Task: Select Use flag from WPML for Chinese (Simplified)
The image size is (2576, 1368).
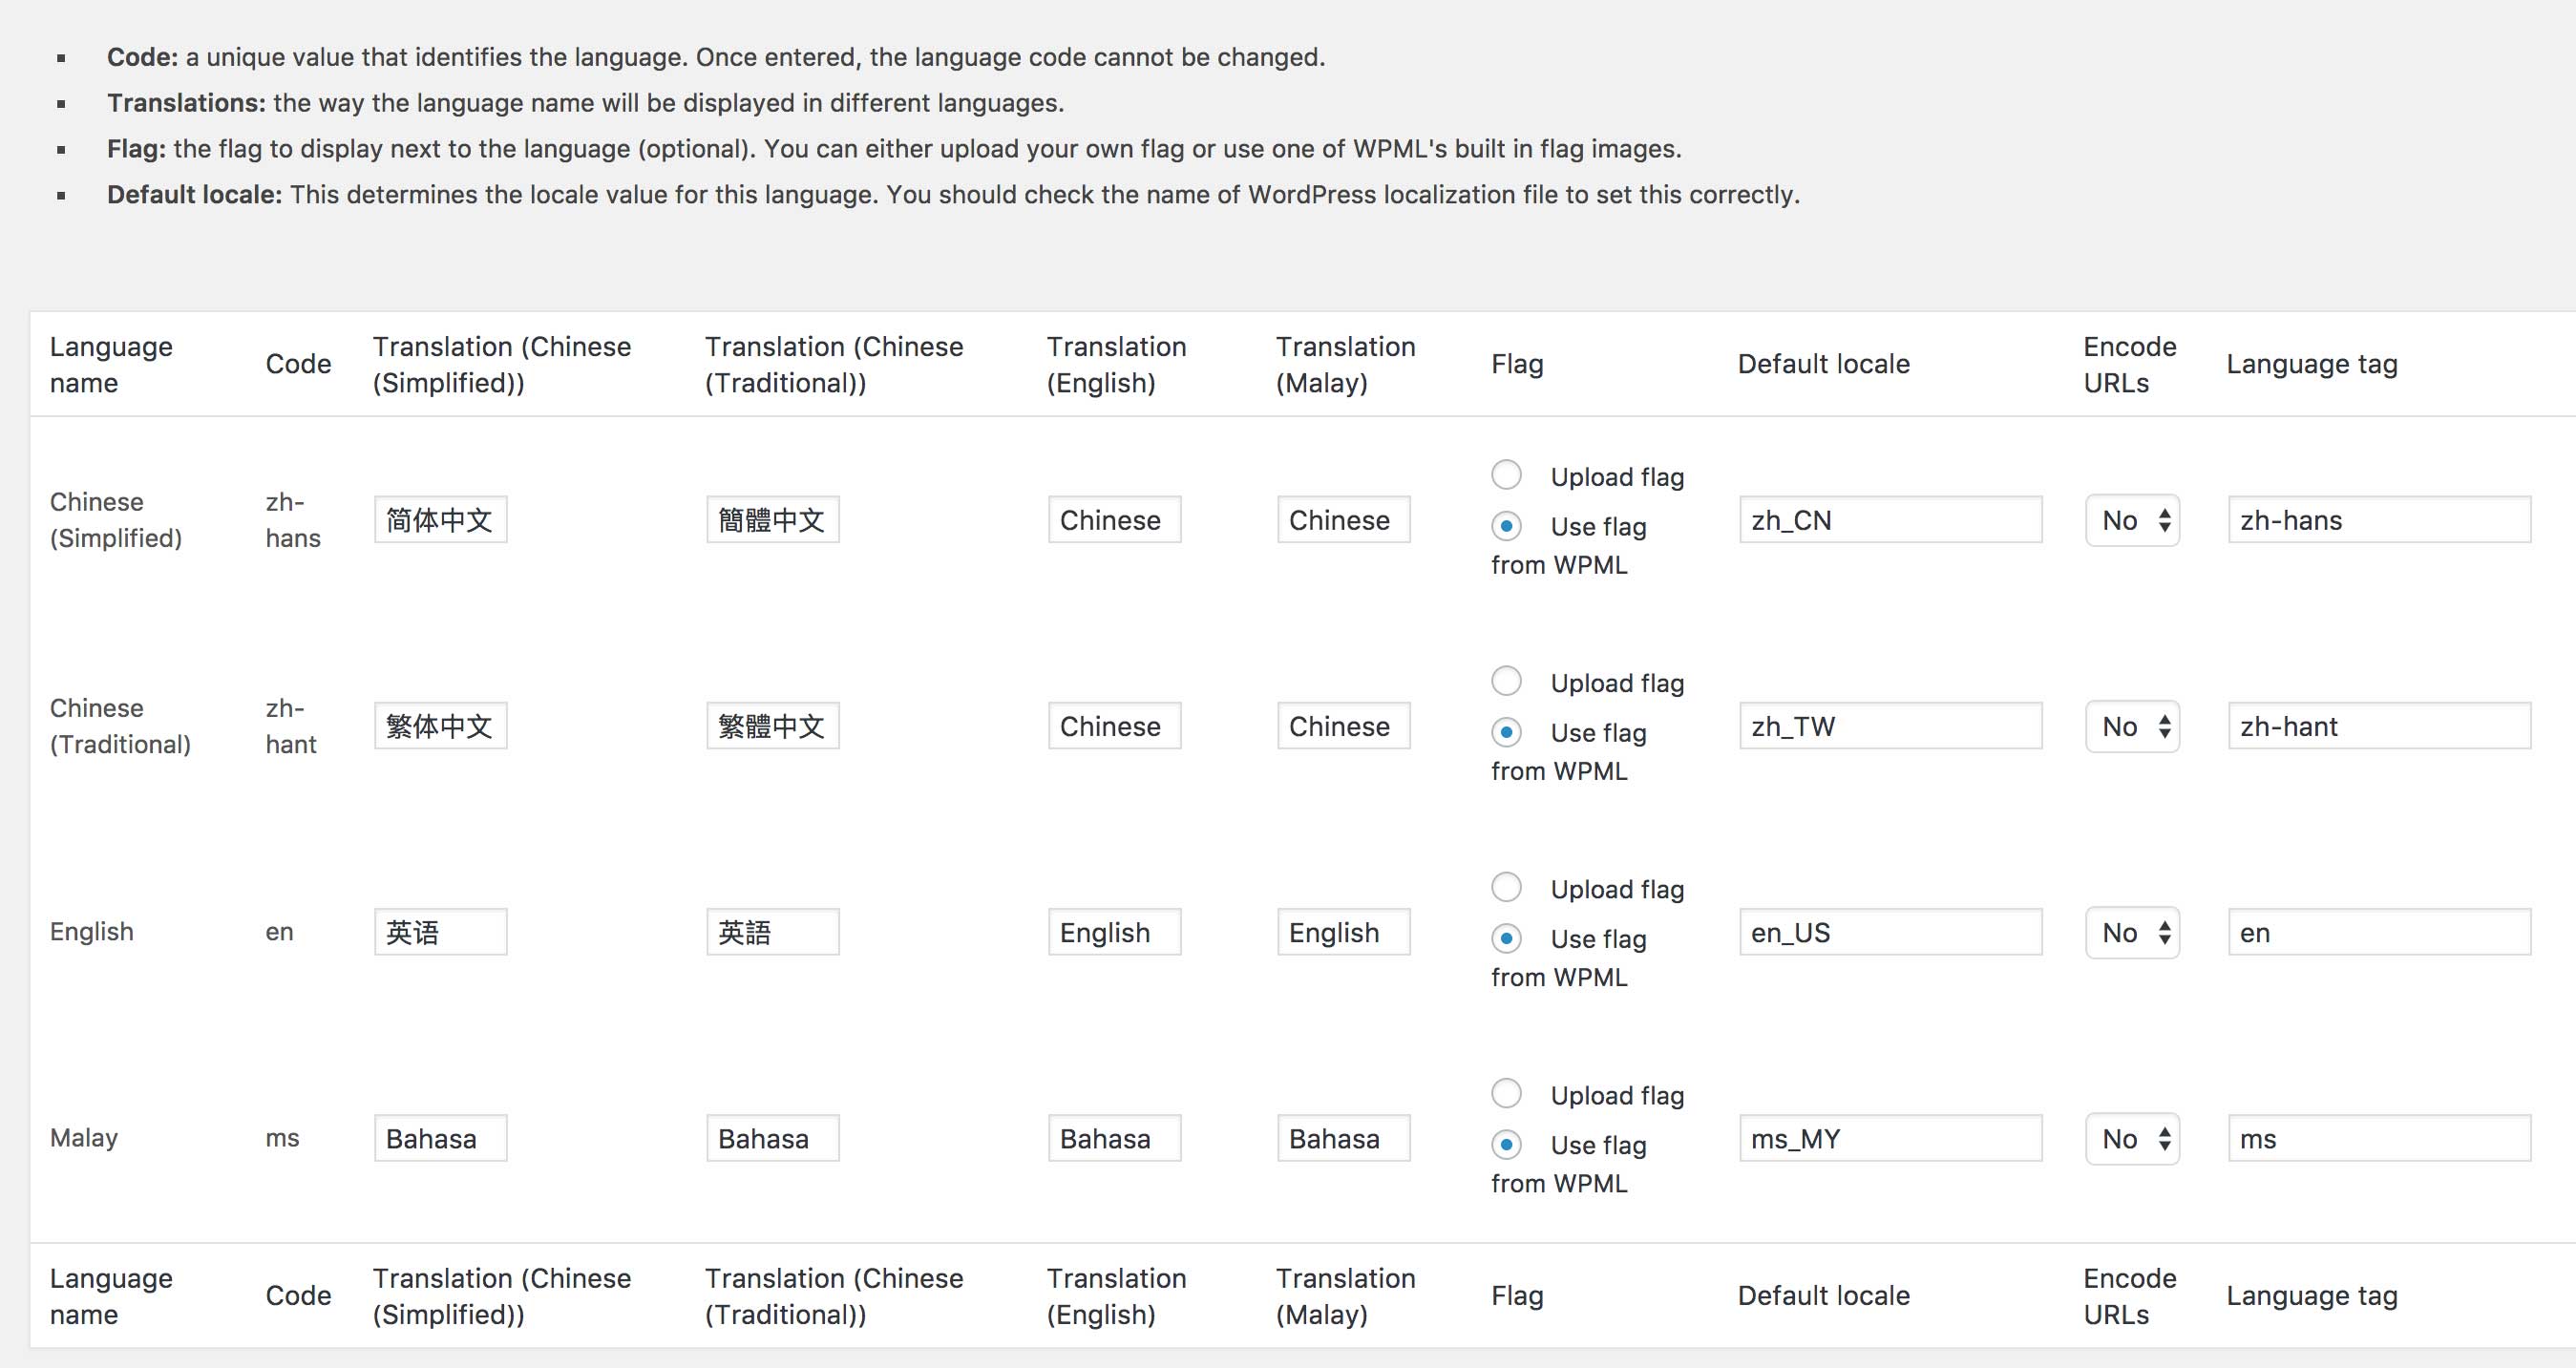Action: click(x=1506, y=525)
